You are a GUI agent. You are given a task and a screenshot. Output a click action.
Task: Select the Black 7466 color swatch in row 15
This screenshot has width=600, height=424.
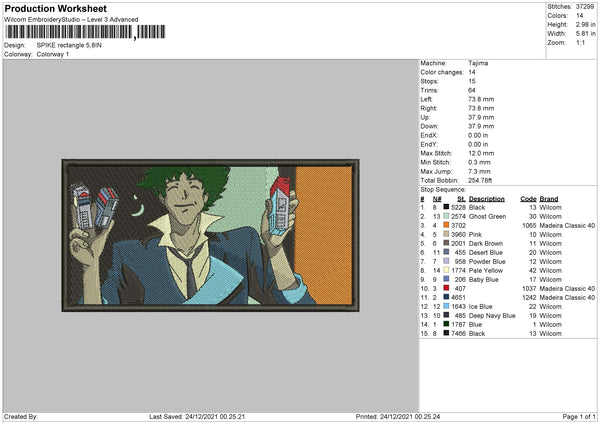coord(446,333)
